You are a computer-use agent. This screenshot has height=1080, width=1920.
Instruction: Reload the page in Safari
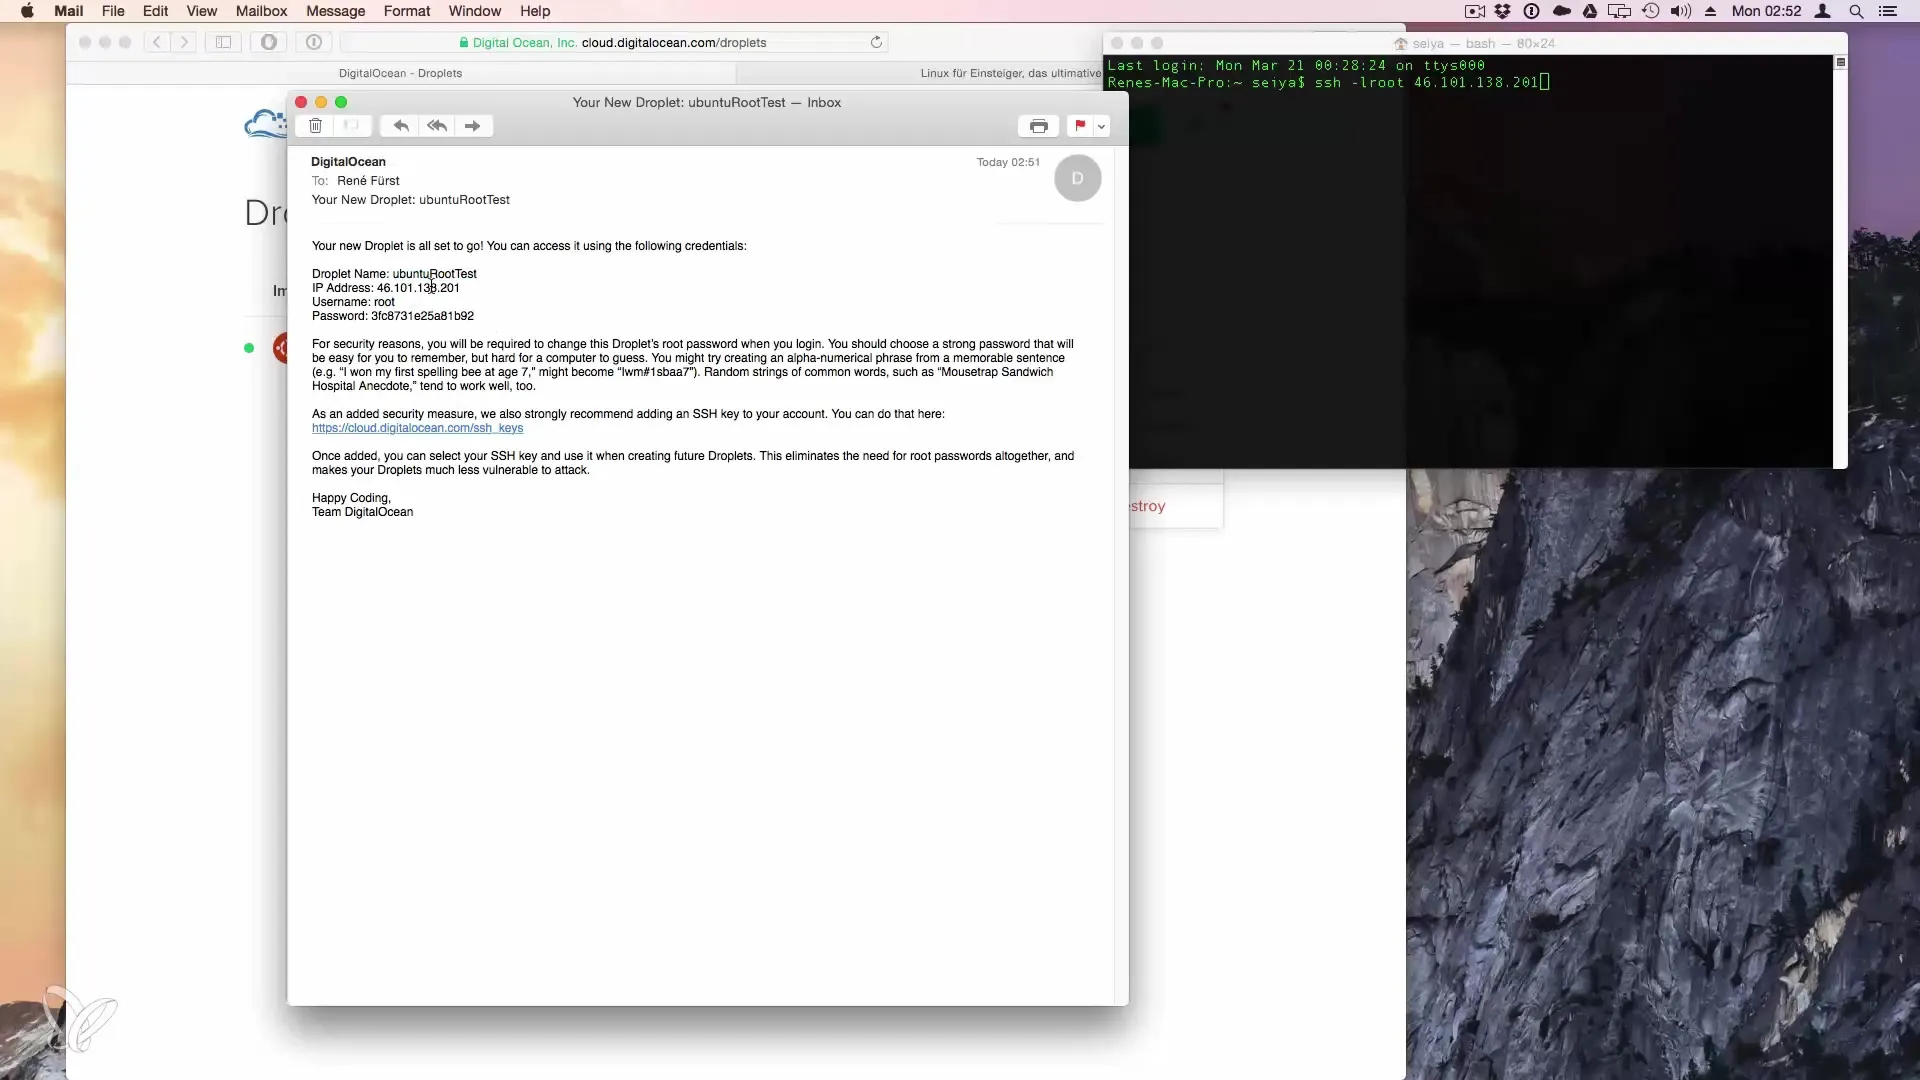coord(876,42)
